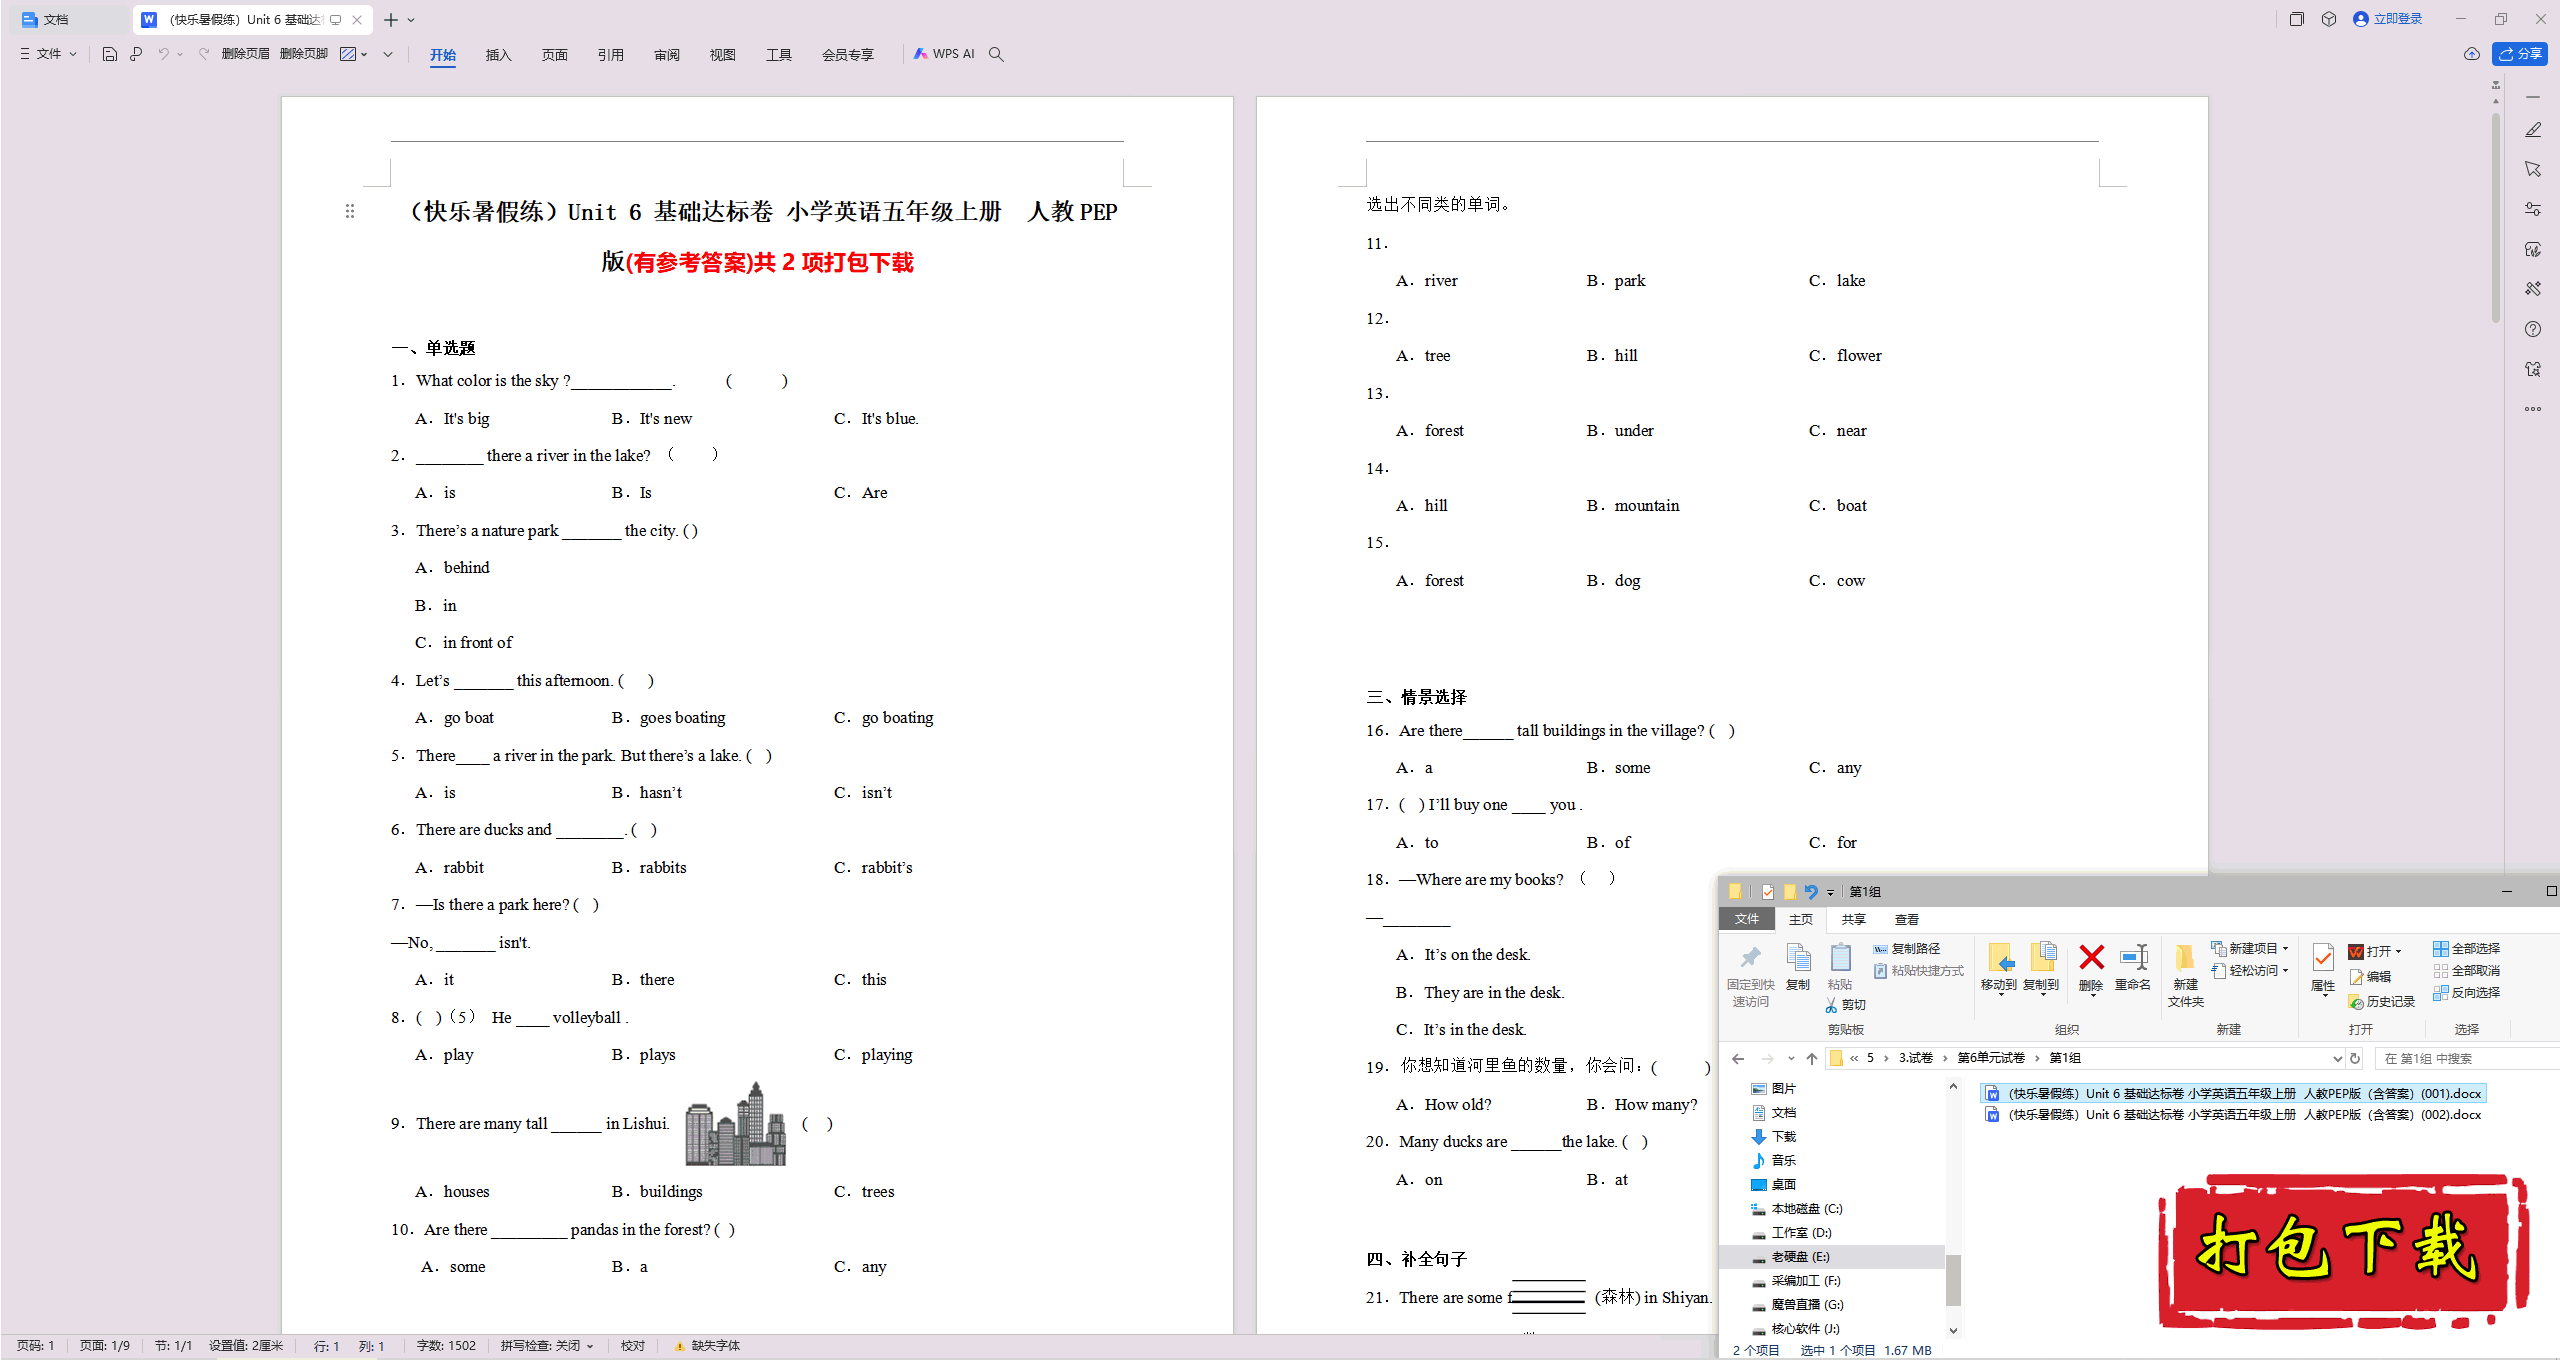Image resolution: width=2560 pixels, height=1360 pixels.
Task: Open the WPS search magnifier icon
Action: point(996,54)
